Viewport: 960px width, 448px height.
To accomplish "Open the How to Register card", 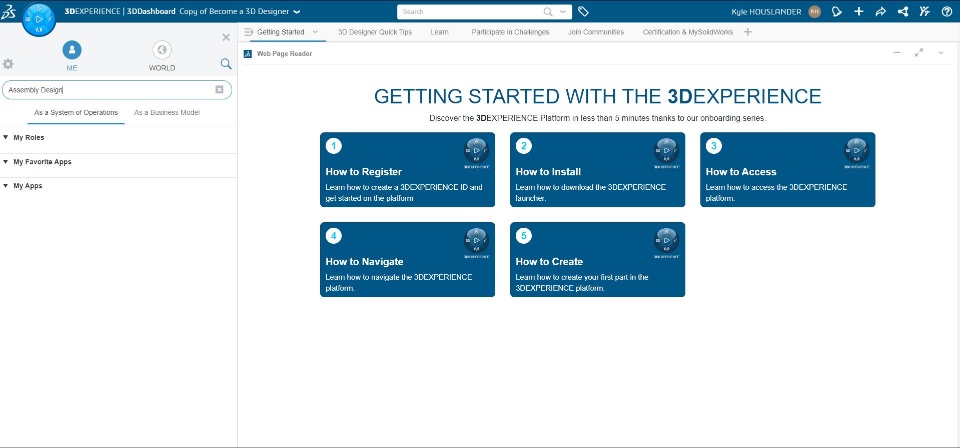I will pyautogui.click(x=407, y=170).
